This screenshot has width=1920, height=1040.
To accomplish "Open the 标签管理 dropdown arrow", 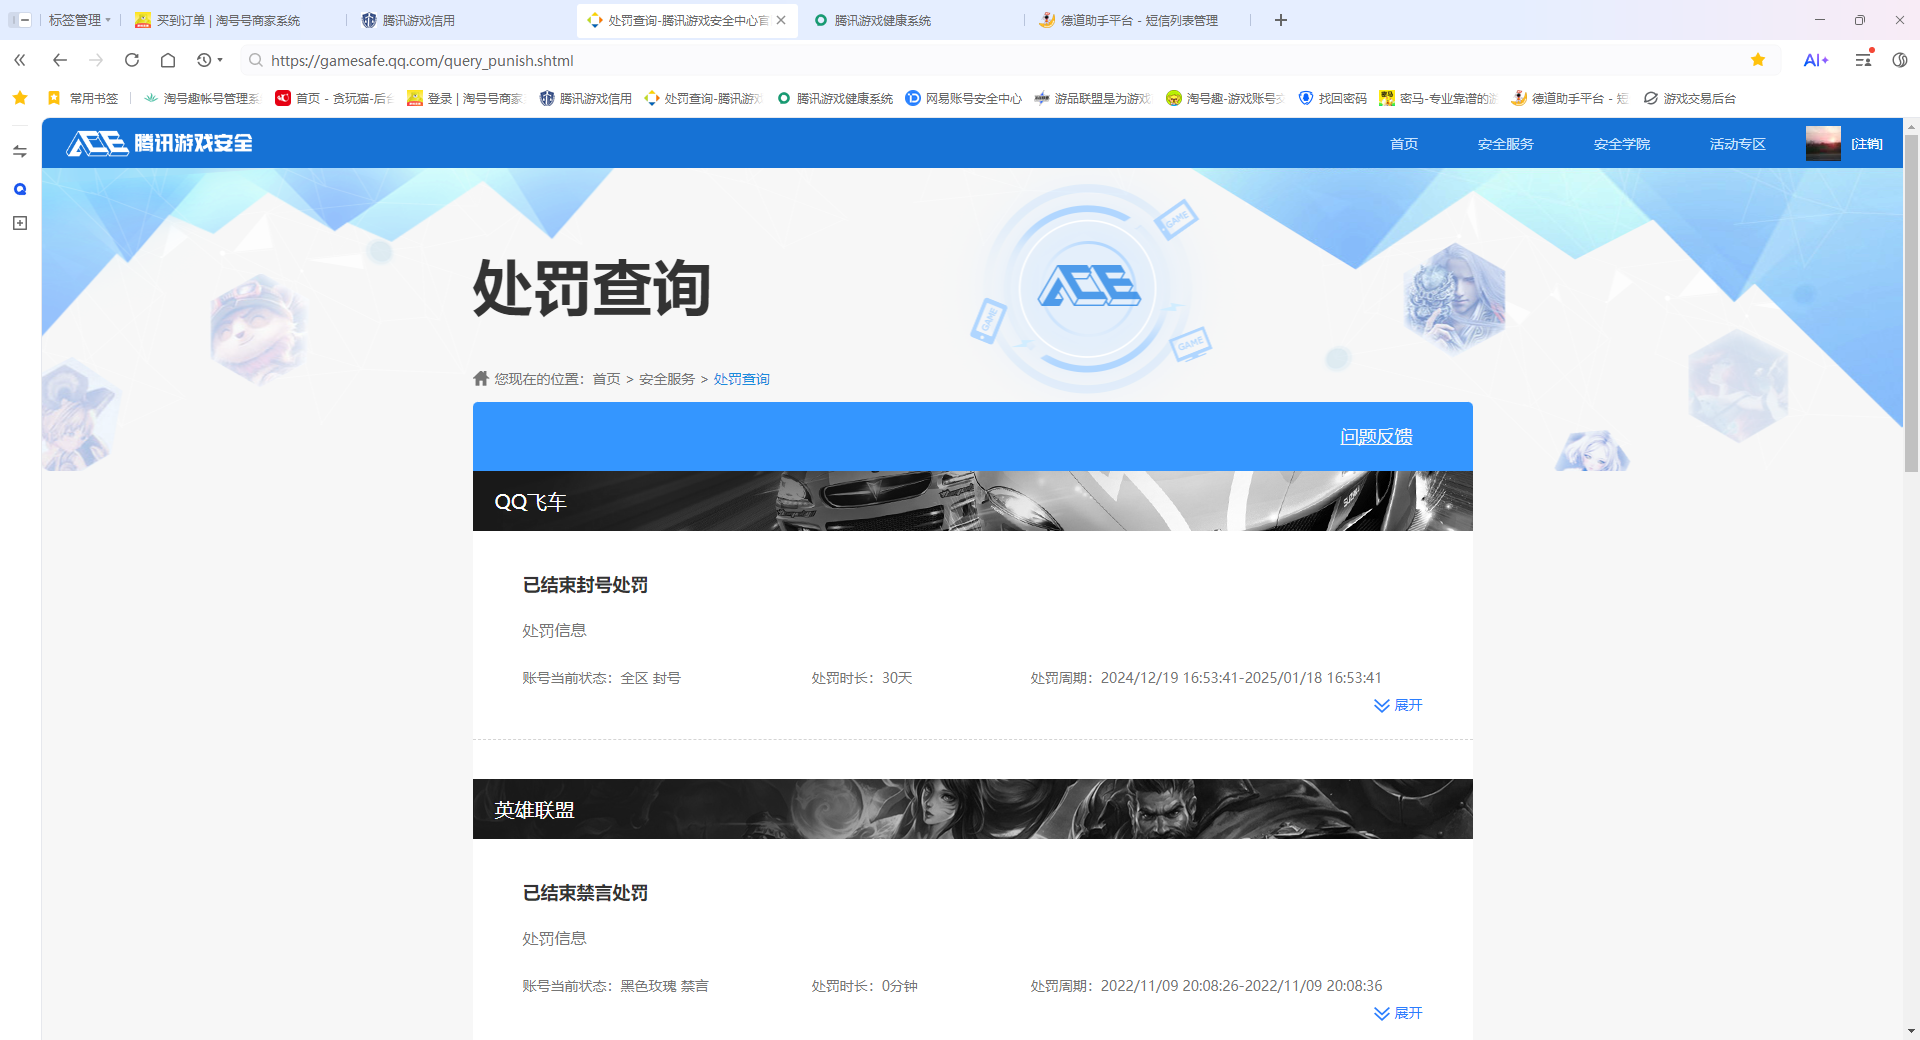I will coord(107,20).
